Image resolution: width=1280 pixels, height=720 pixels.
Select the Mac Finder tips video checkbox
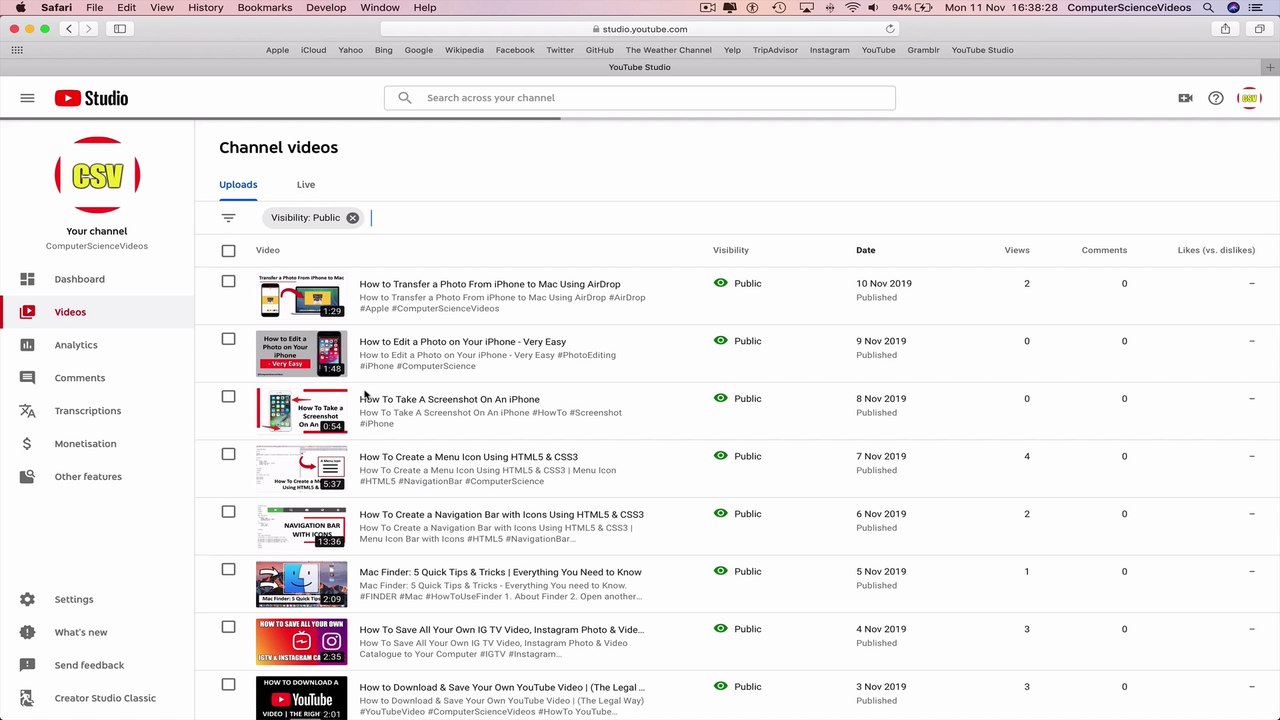[228, 570]
